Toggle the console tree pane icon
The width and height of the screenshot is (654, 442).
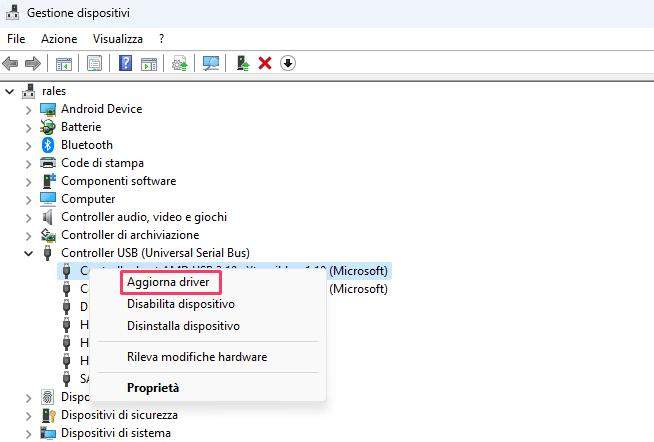click(64, 63)
